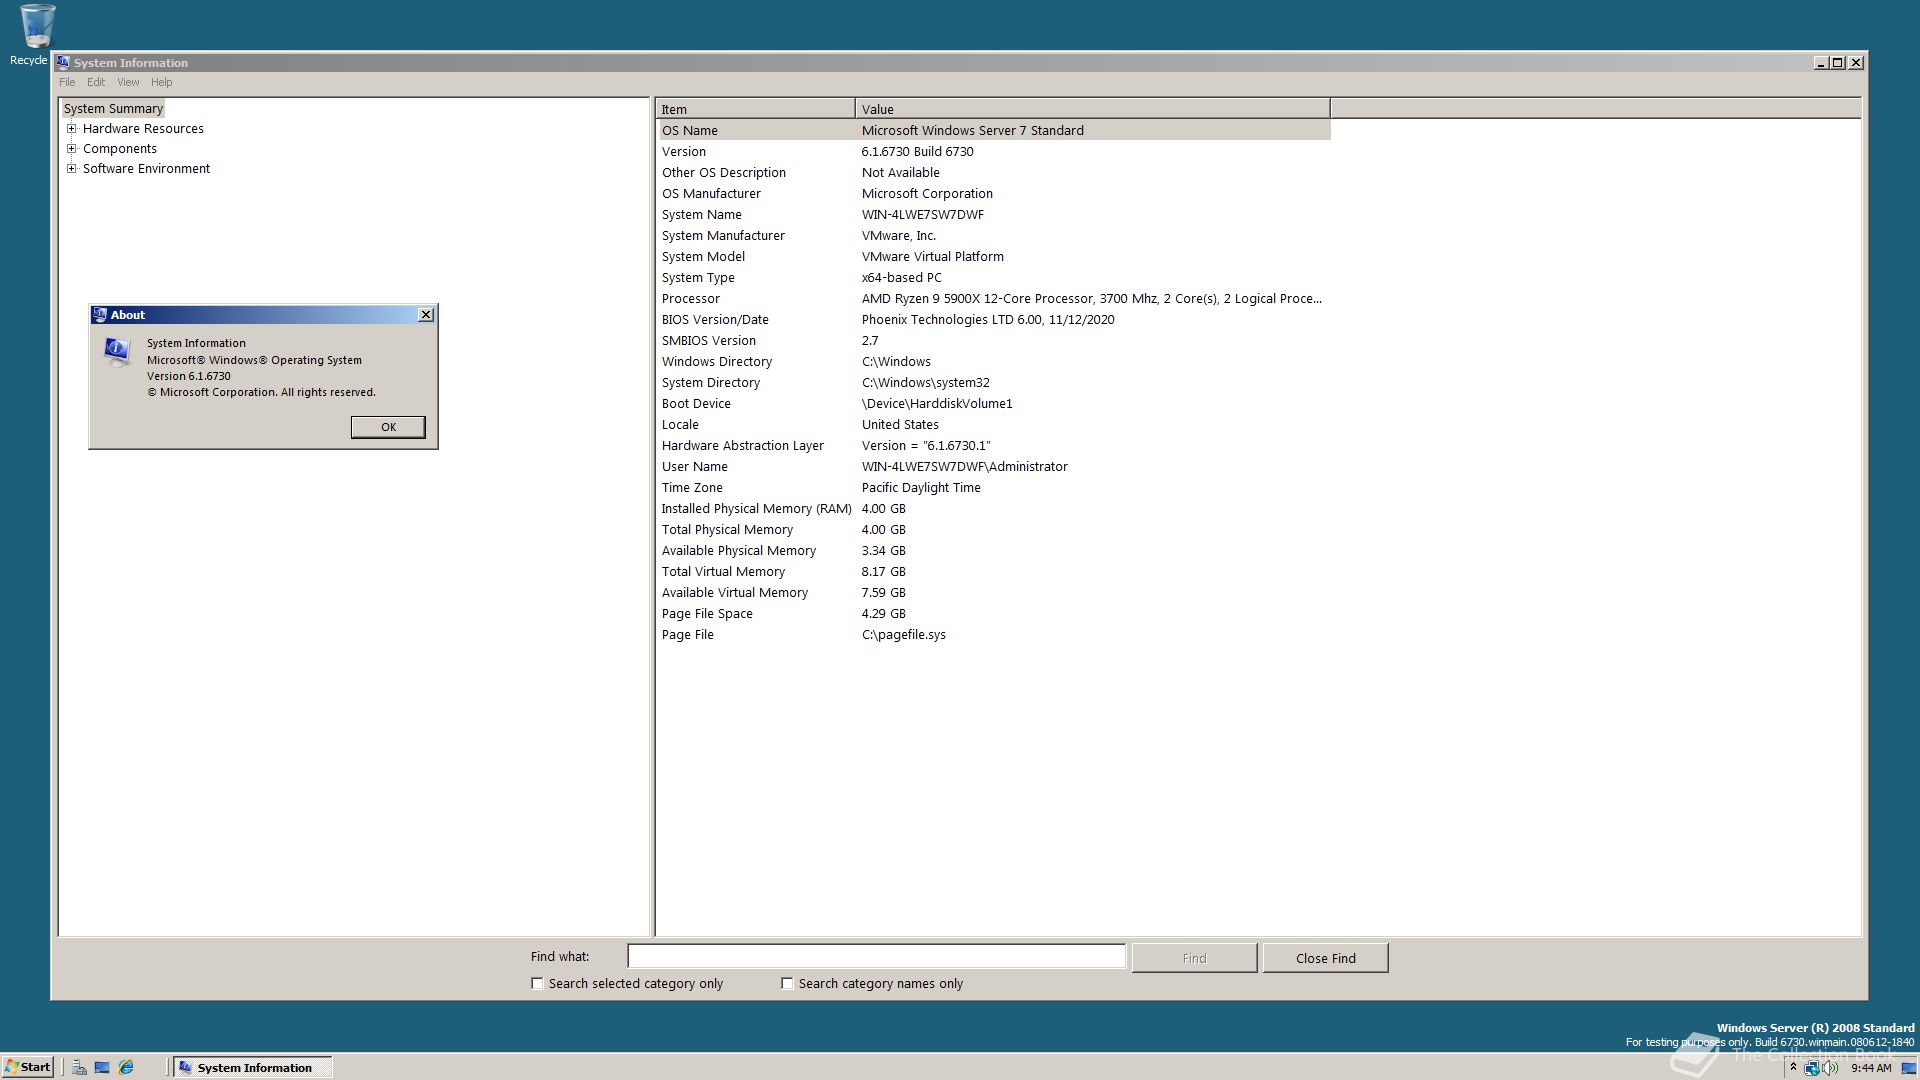Select the User Name row
Viewport: 1920px width, 1080px height.
coord(994,466)
